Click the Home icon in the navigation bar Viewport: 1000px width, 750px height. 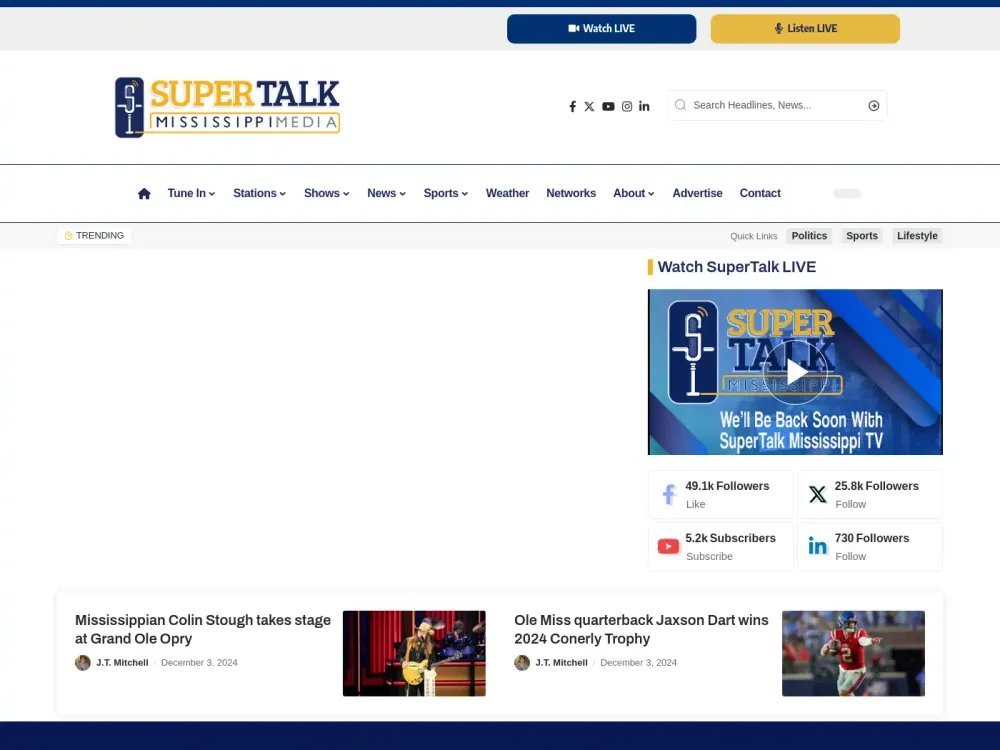[x=143, y=192]
